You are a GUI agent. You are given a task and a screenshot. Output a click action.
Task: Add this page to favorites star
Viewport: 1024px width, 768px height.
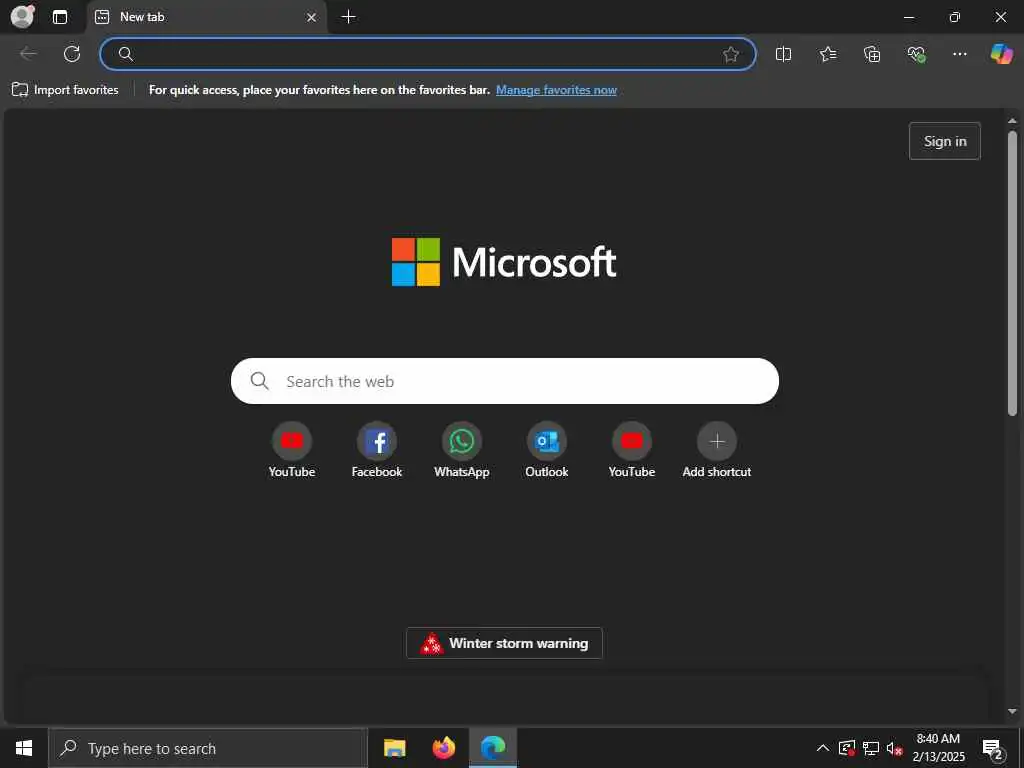coord(731,54)
